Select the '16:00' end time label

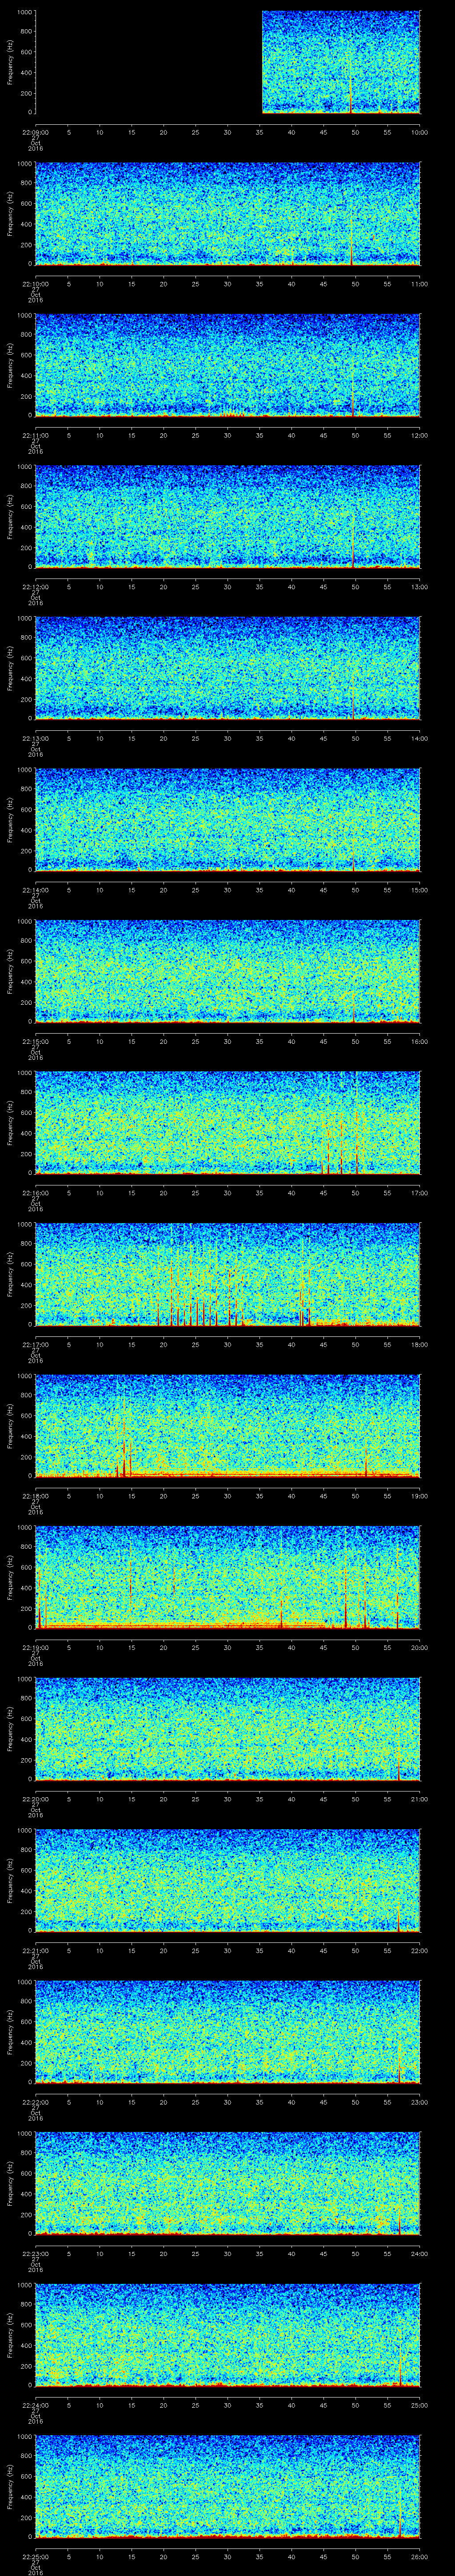pyautogui.click(x=420, y=1041)
